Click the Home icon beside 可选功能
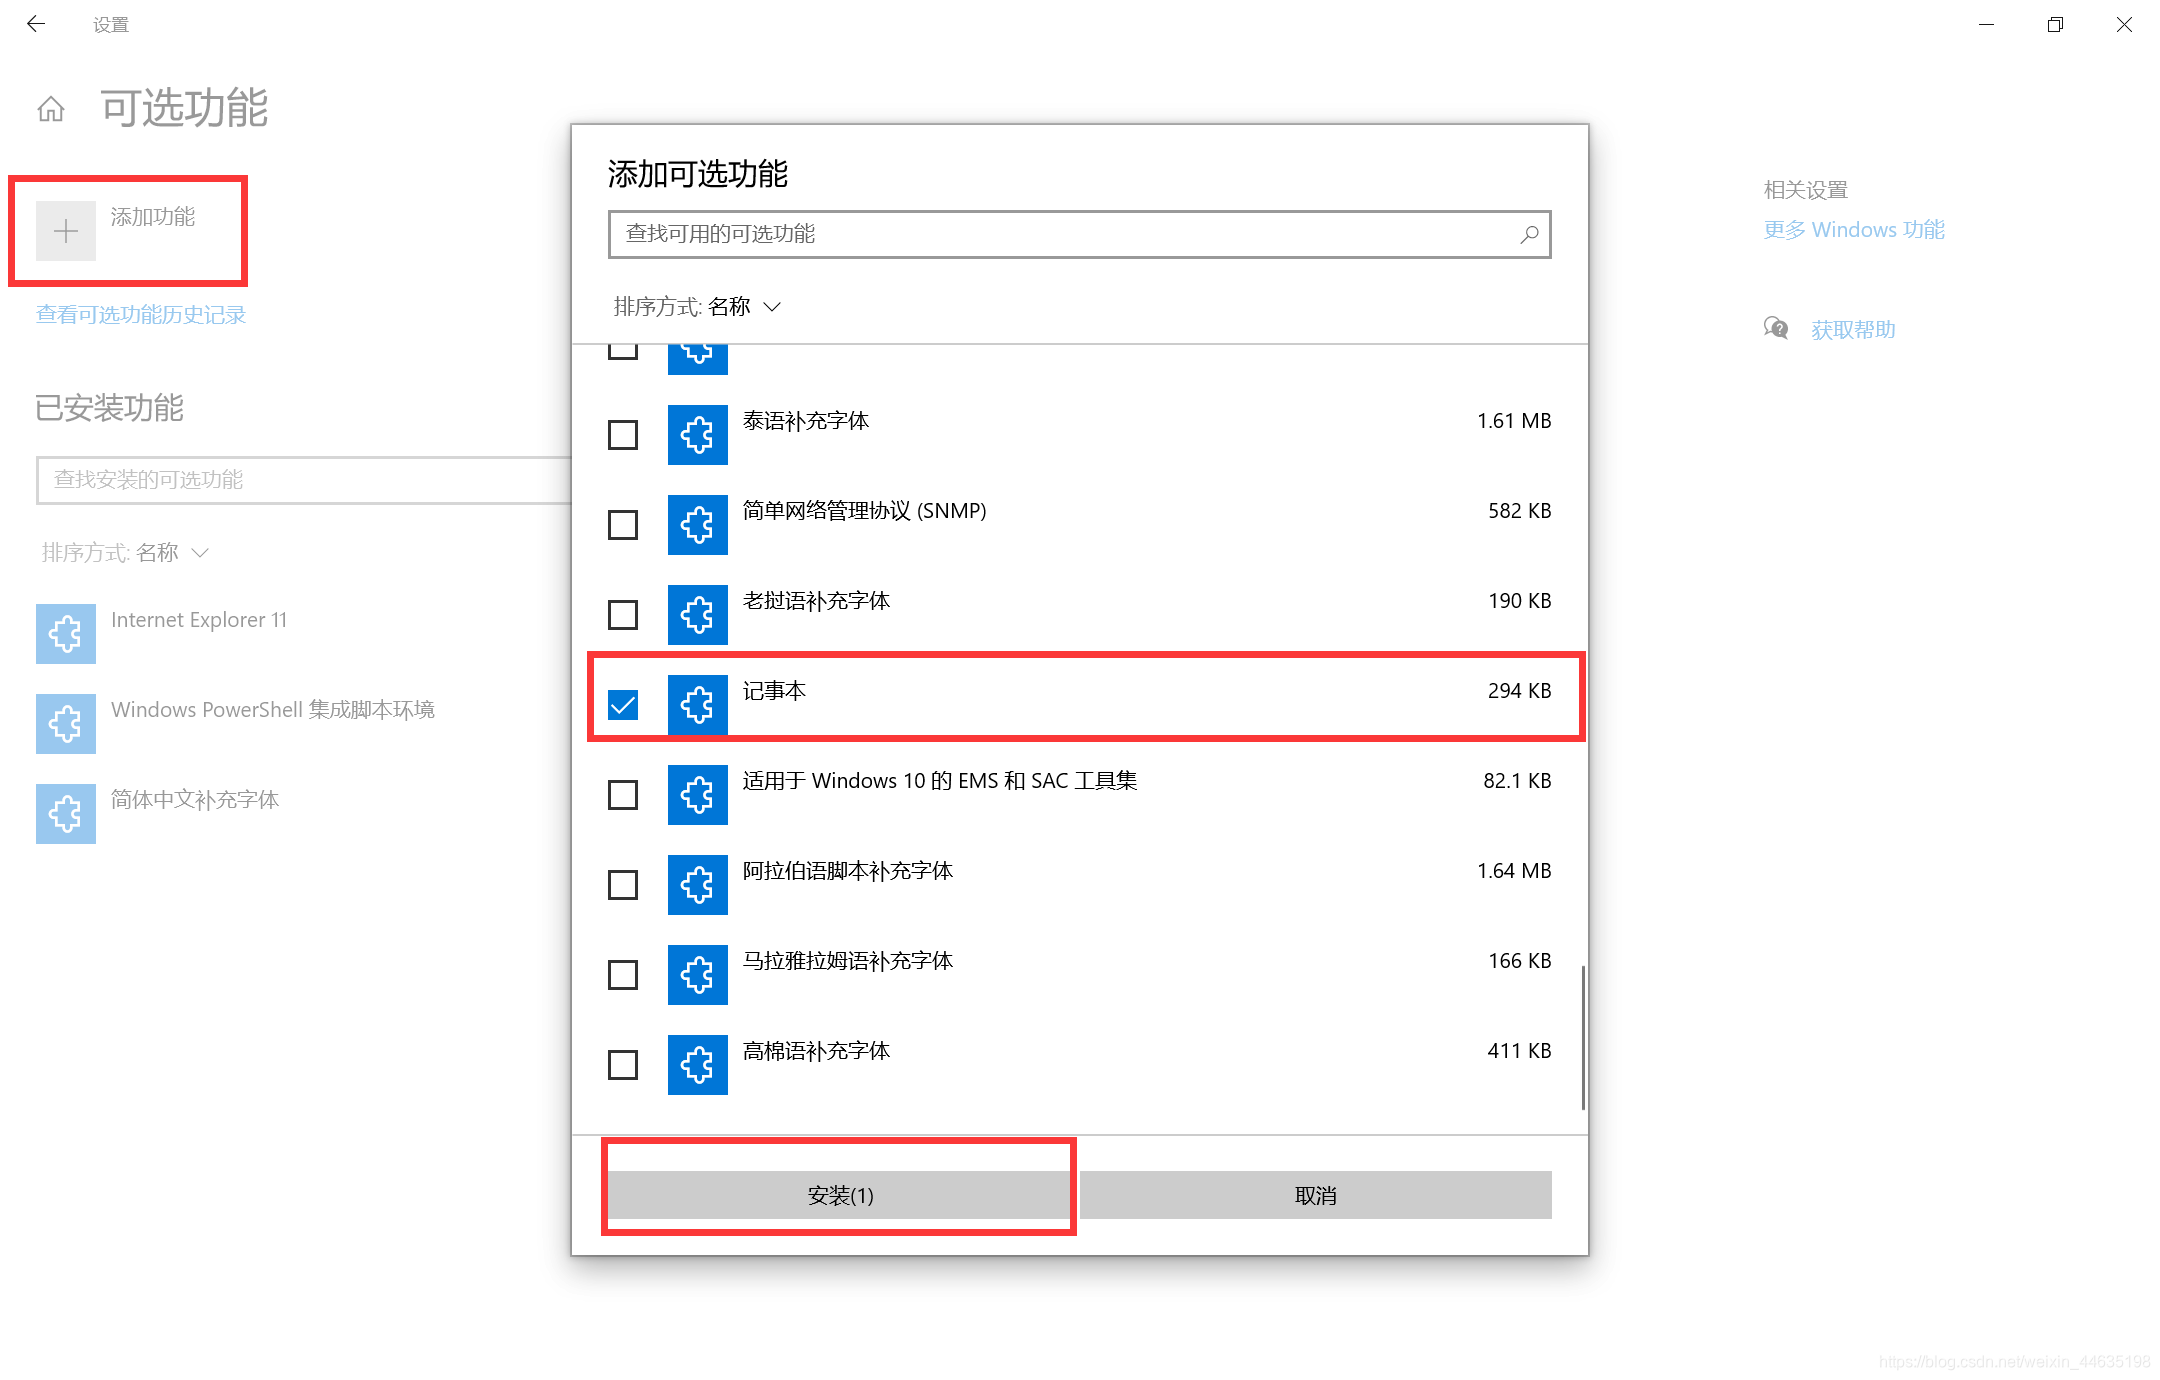 [51, 108]
